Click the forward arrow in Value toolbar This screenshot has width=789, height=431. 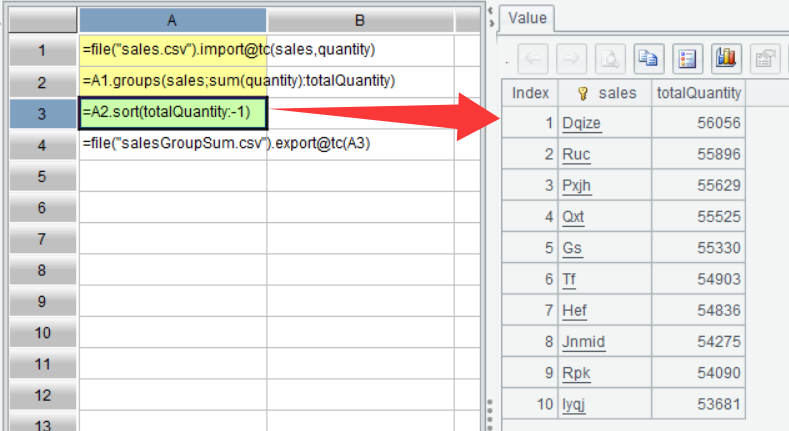click(x=571, y=59)
